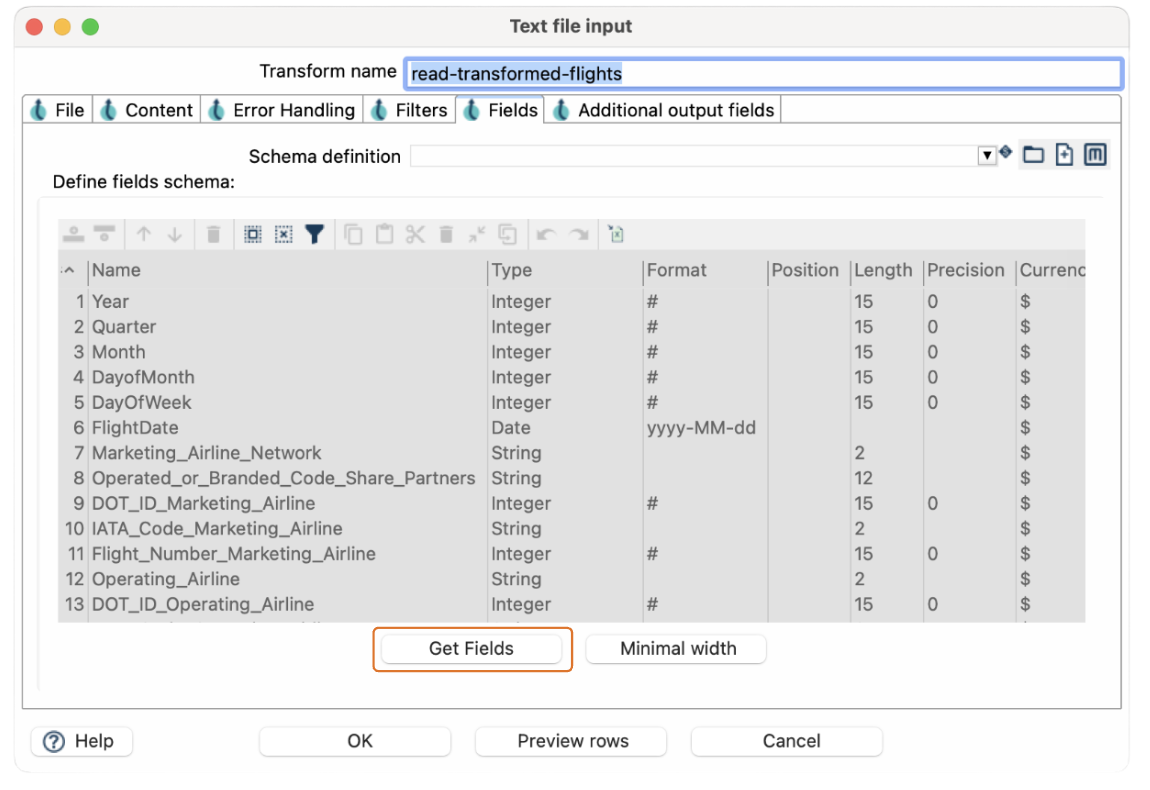Click the Name column header
Screen dimensions: 1150x790
tap(288, 271)
